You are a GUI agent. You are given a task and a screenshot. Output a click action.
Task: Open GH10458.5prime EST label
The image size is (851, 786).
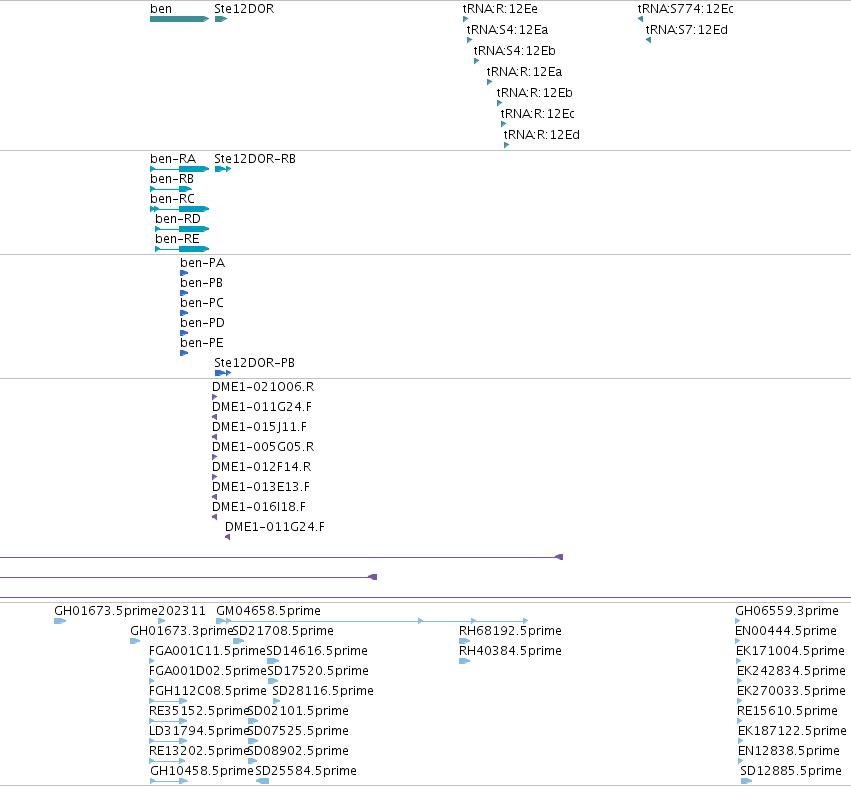pyautogui.click(x=202, y=771)
